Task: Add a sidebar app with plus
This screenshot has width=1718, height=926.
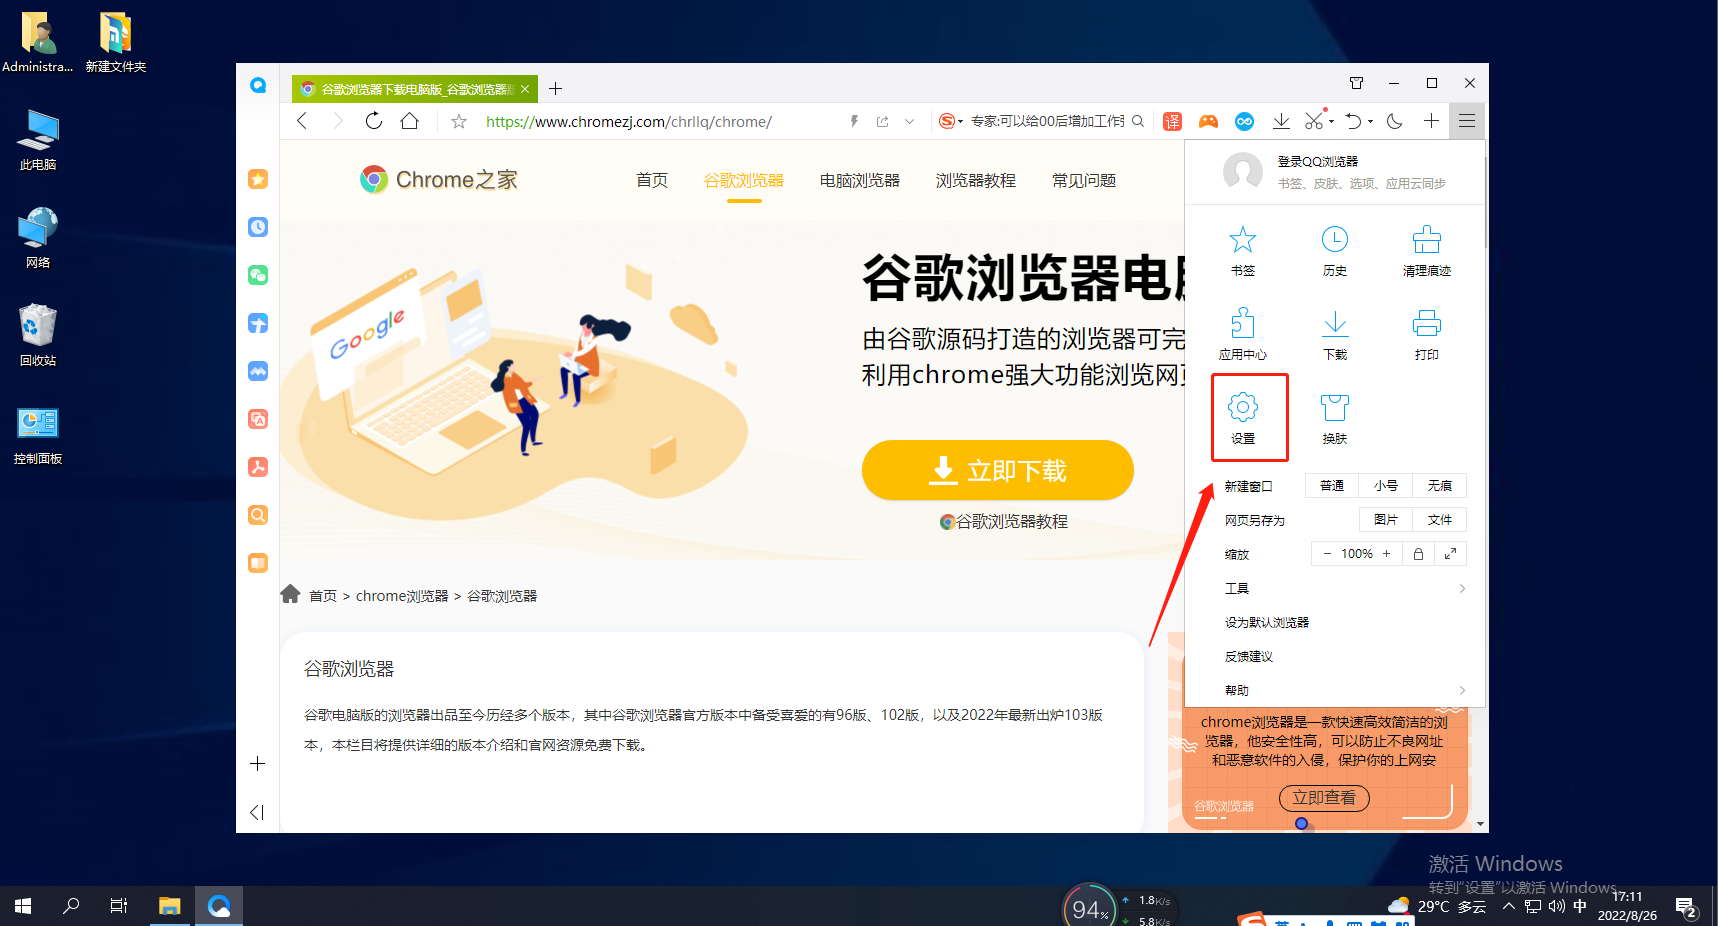Action: (257, 764)
